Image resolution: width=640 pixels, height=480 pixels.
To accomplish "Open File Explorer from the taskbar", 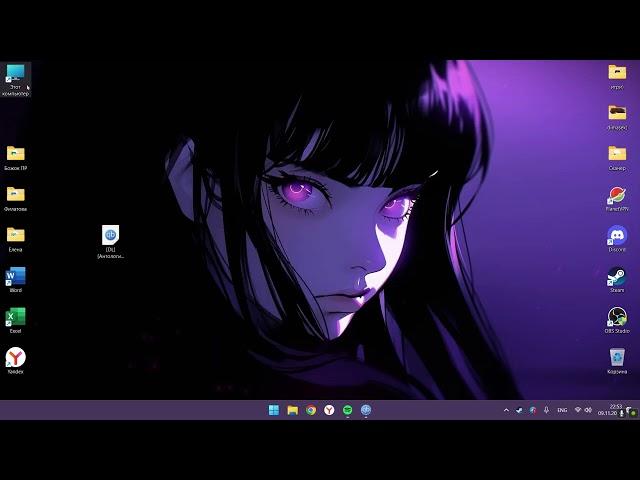I will (x=293, y=410).
